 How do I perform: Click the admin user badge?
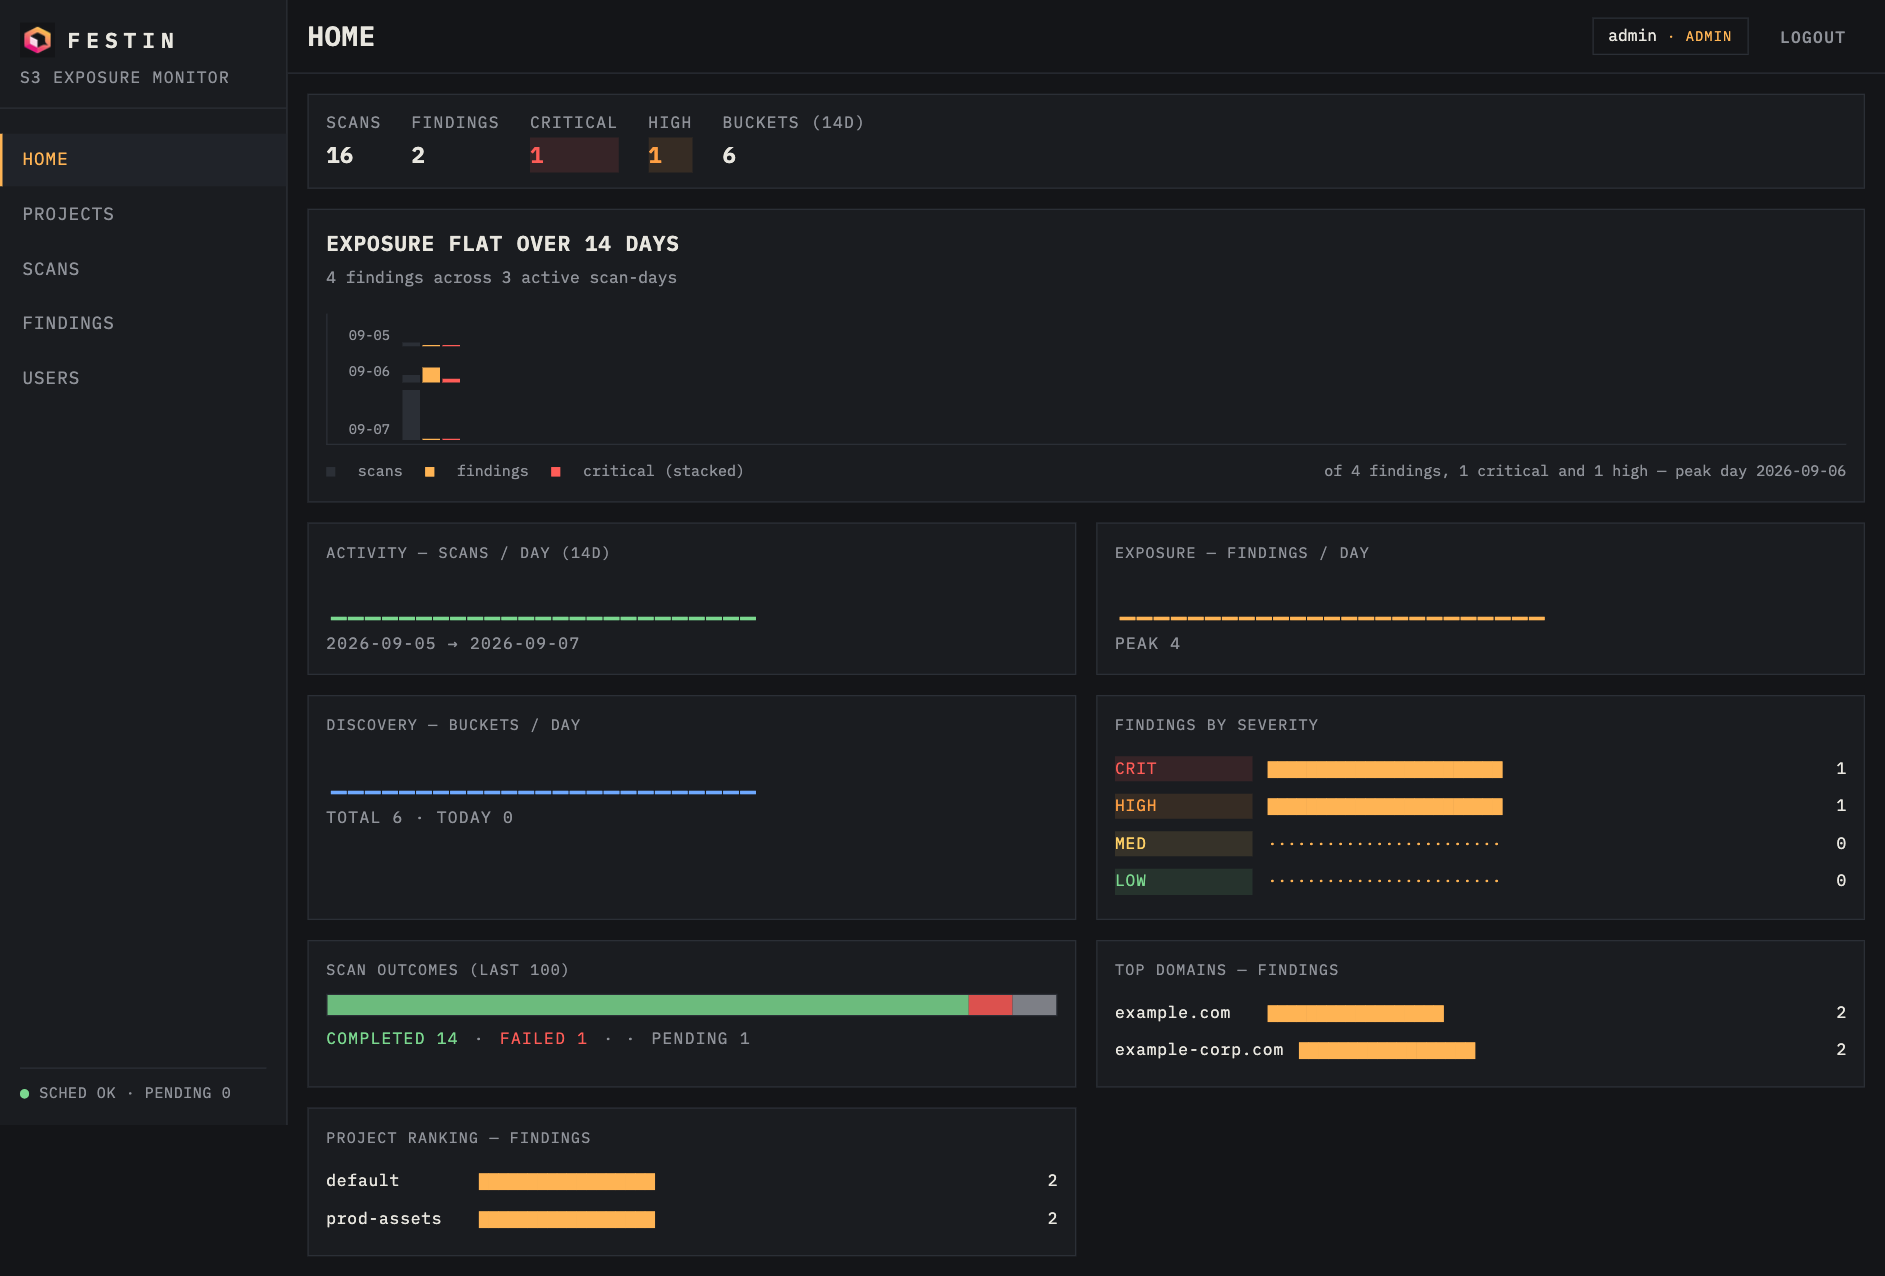point(1669,36)
